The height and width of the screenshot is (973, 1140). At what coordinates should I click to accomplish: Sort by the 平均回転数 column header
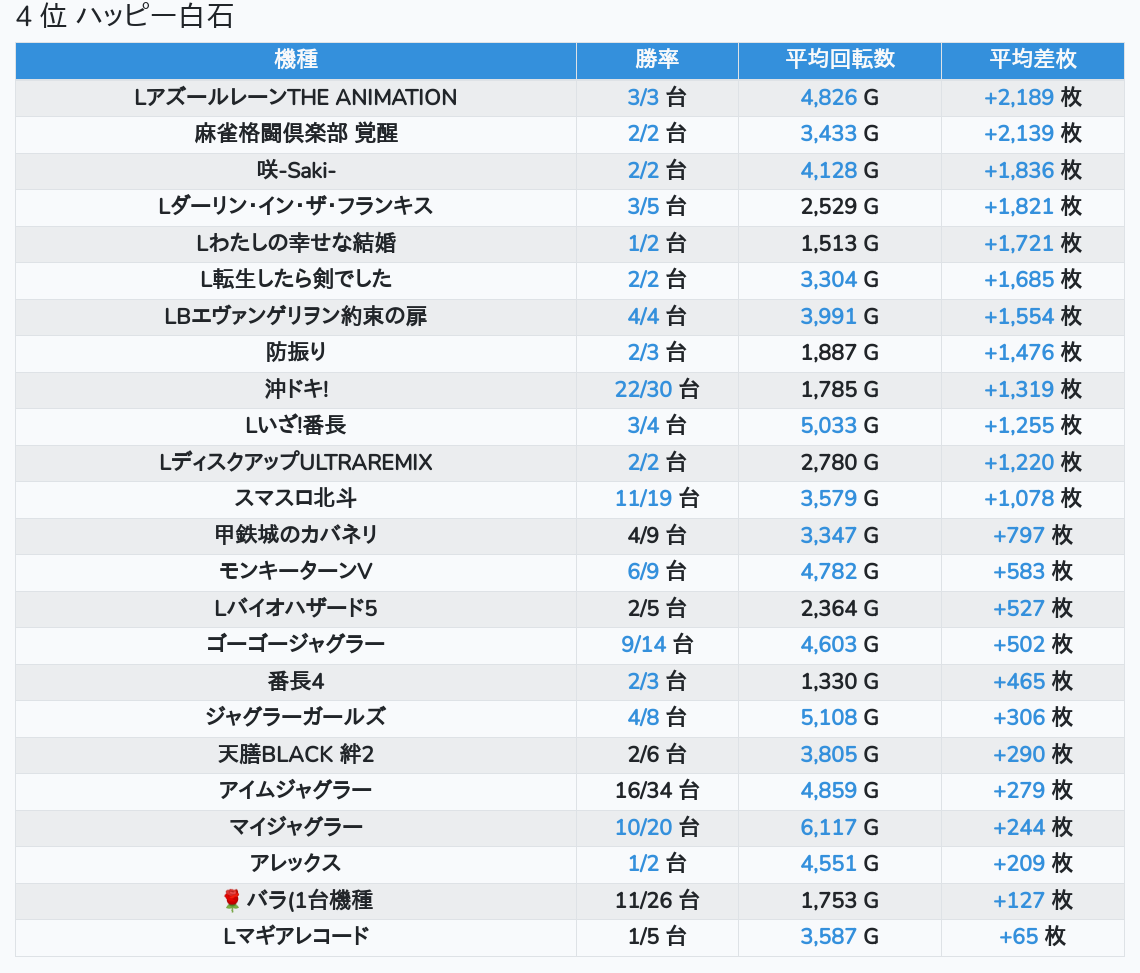pos(840,60)
